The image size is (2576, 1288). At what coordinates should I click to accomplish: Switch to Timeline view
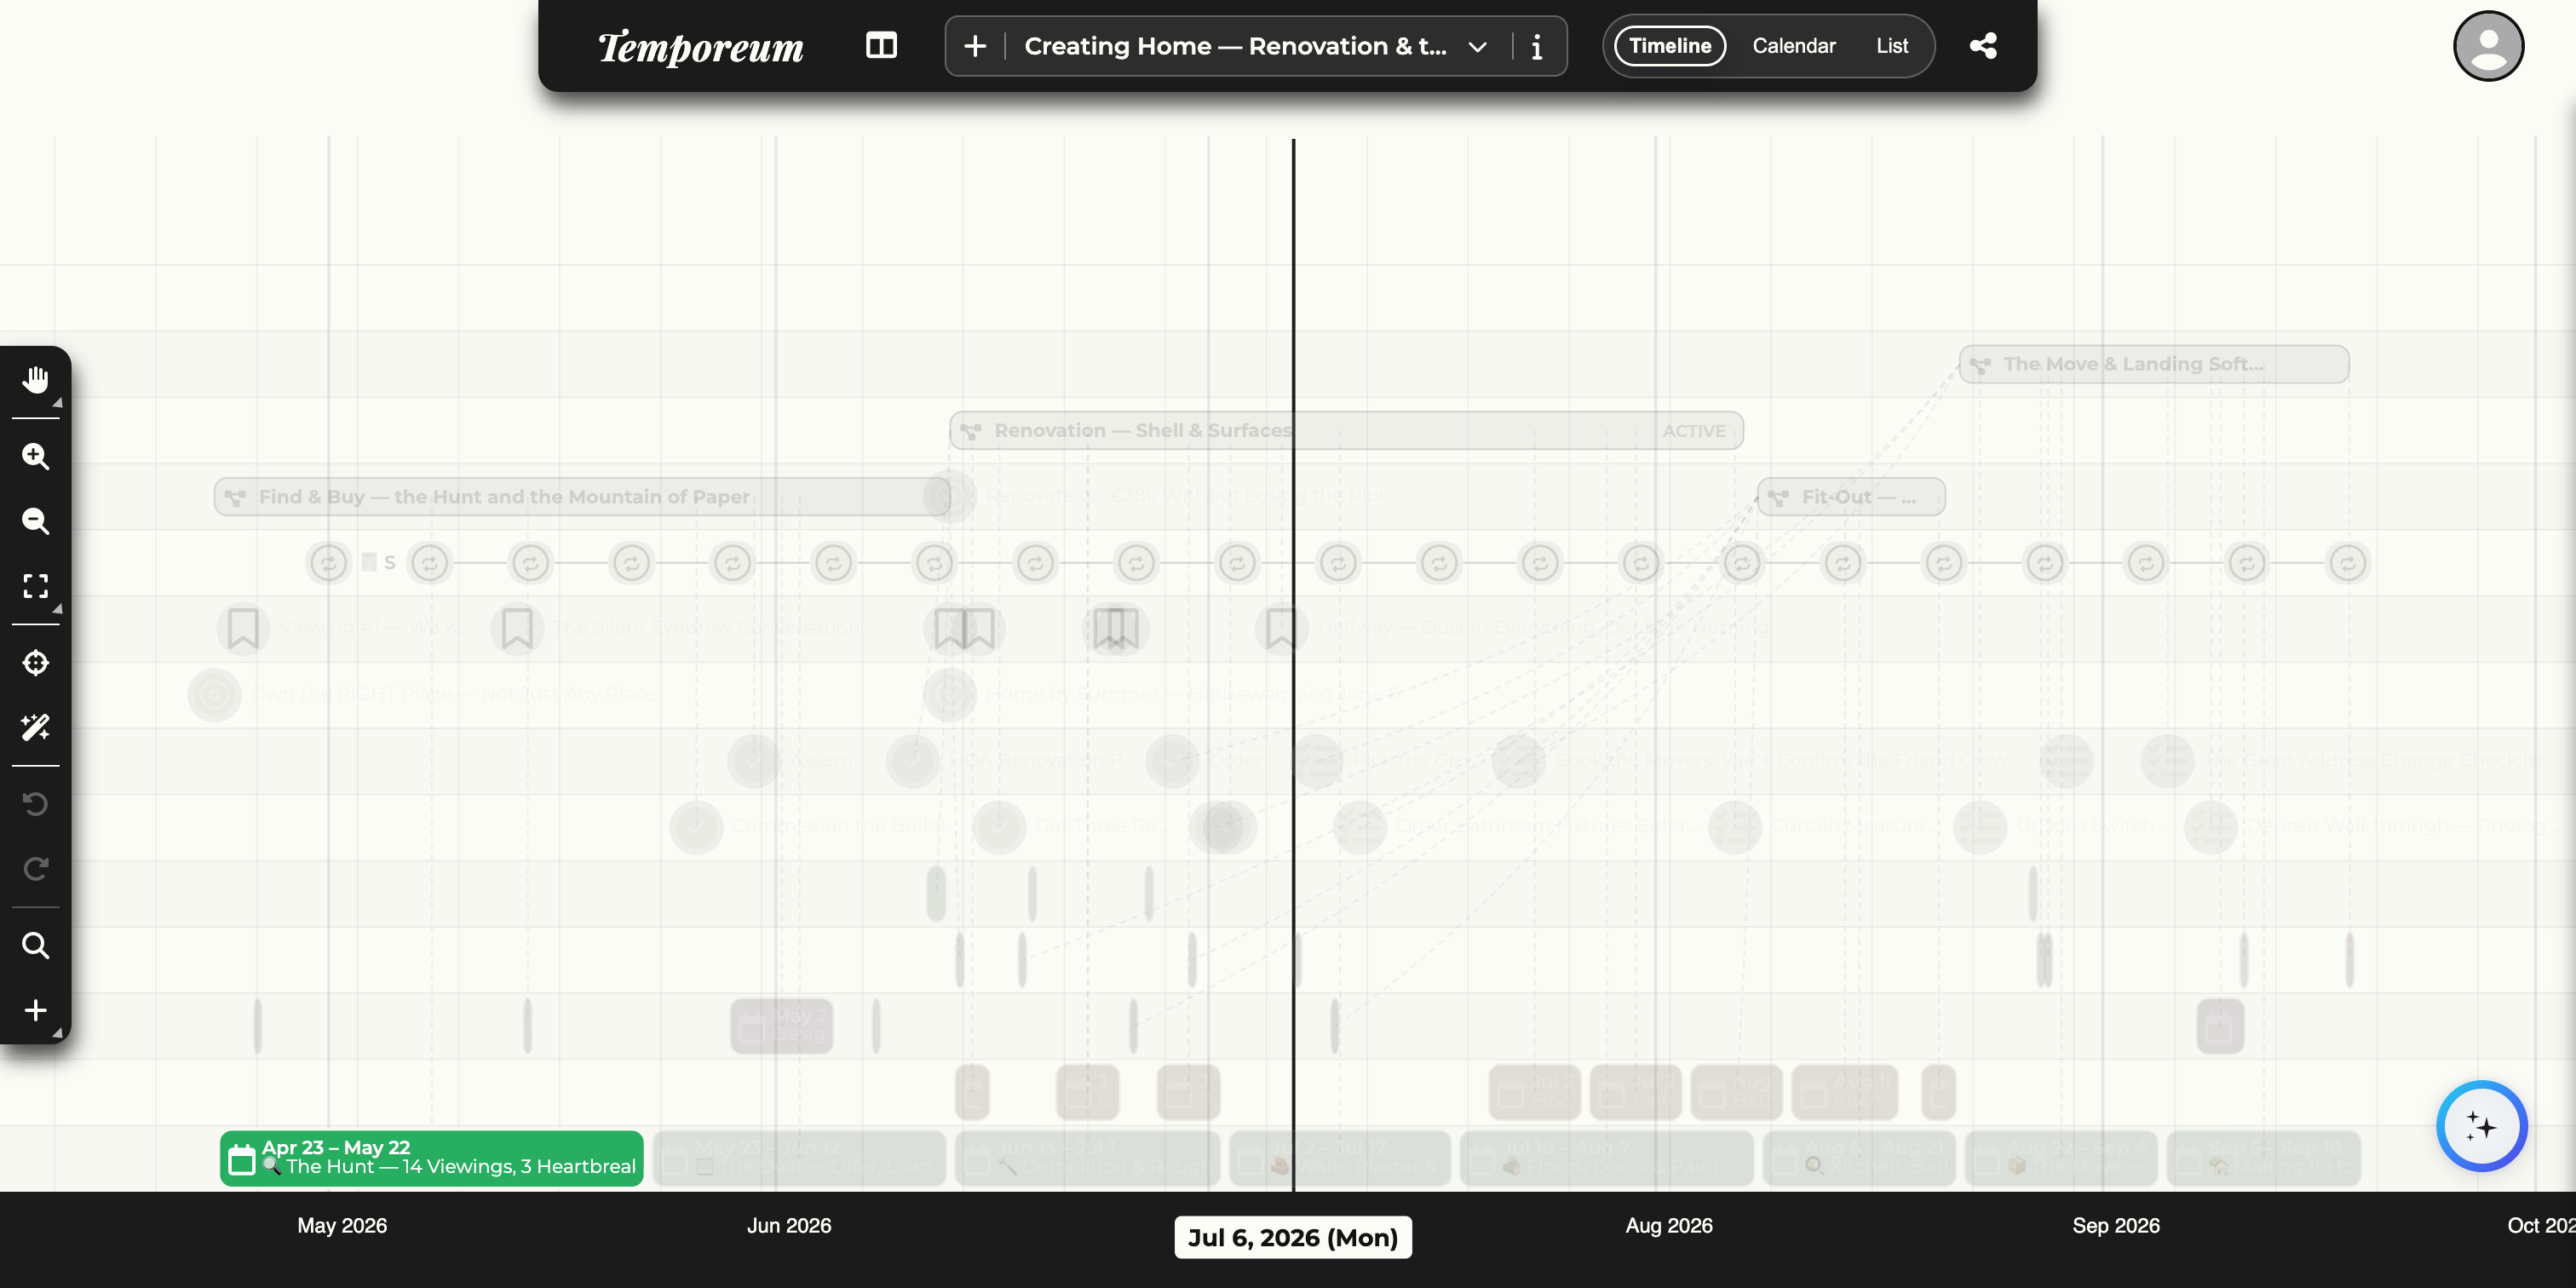(x=1670, y=46)
